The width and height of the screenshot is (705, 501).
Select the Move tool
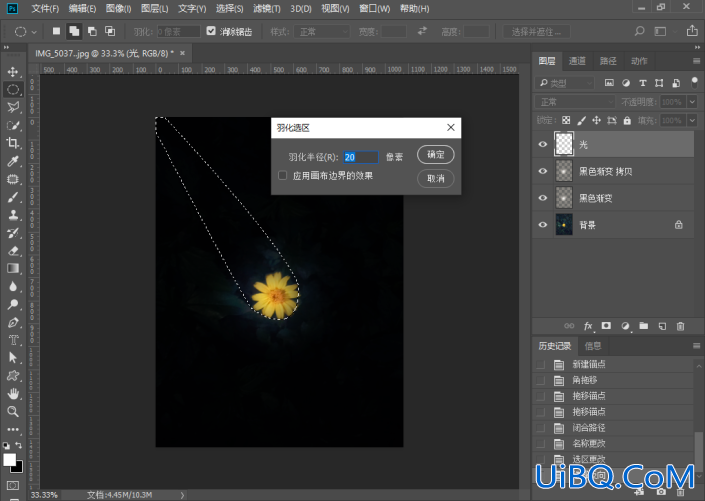(x=13, y=72)
